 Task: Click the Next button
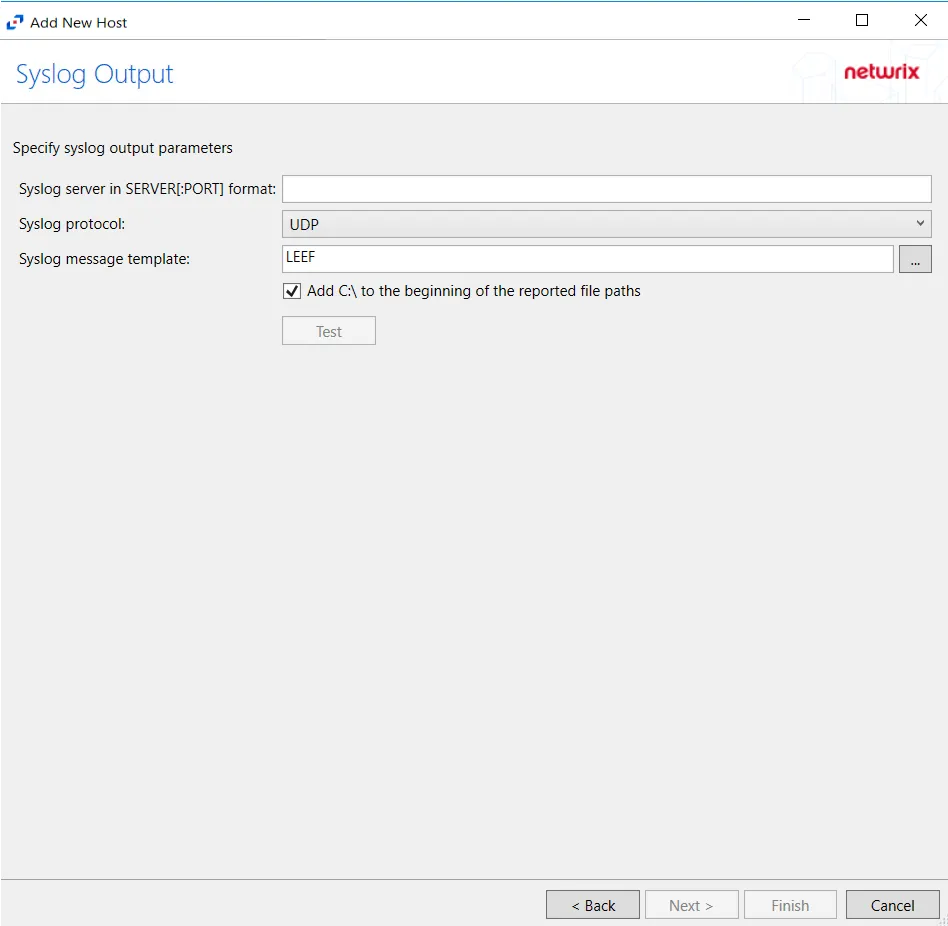pos(692,905)
